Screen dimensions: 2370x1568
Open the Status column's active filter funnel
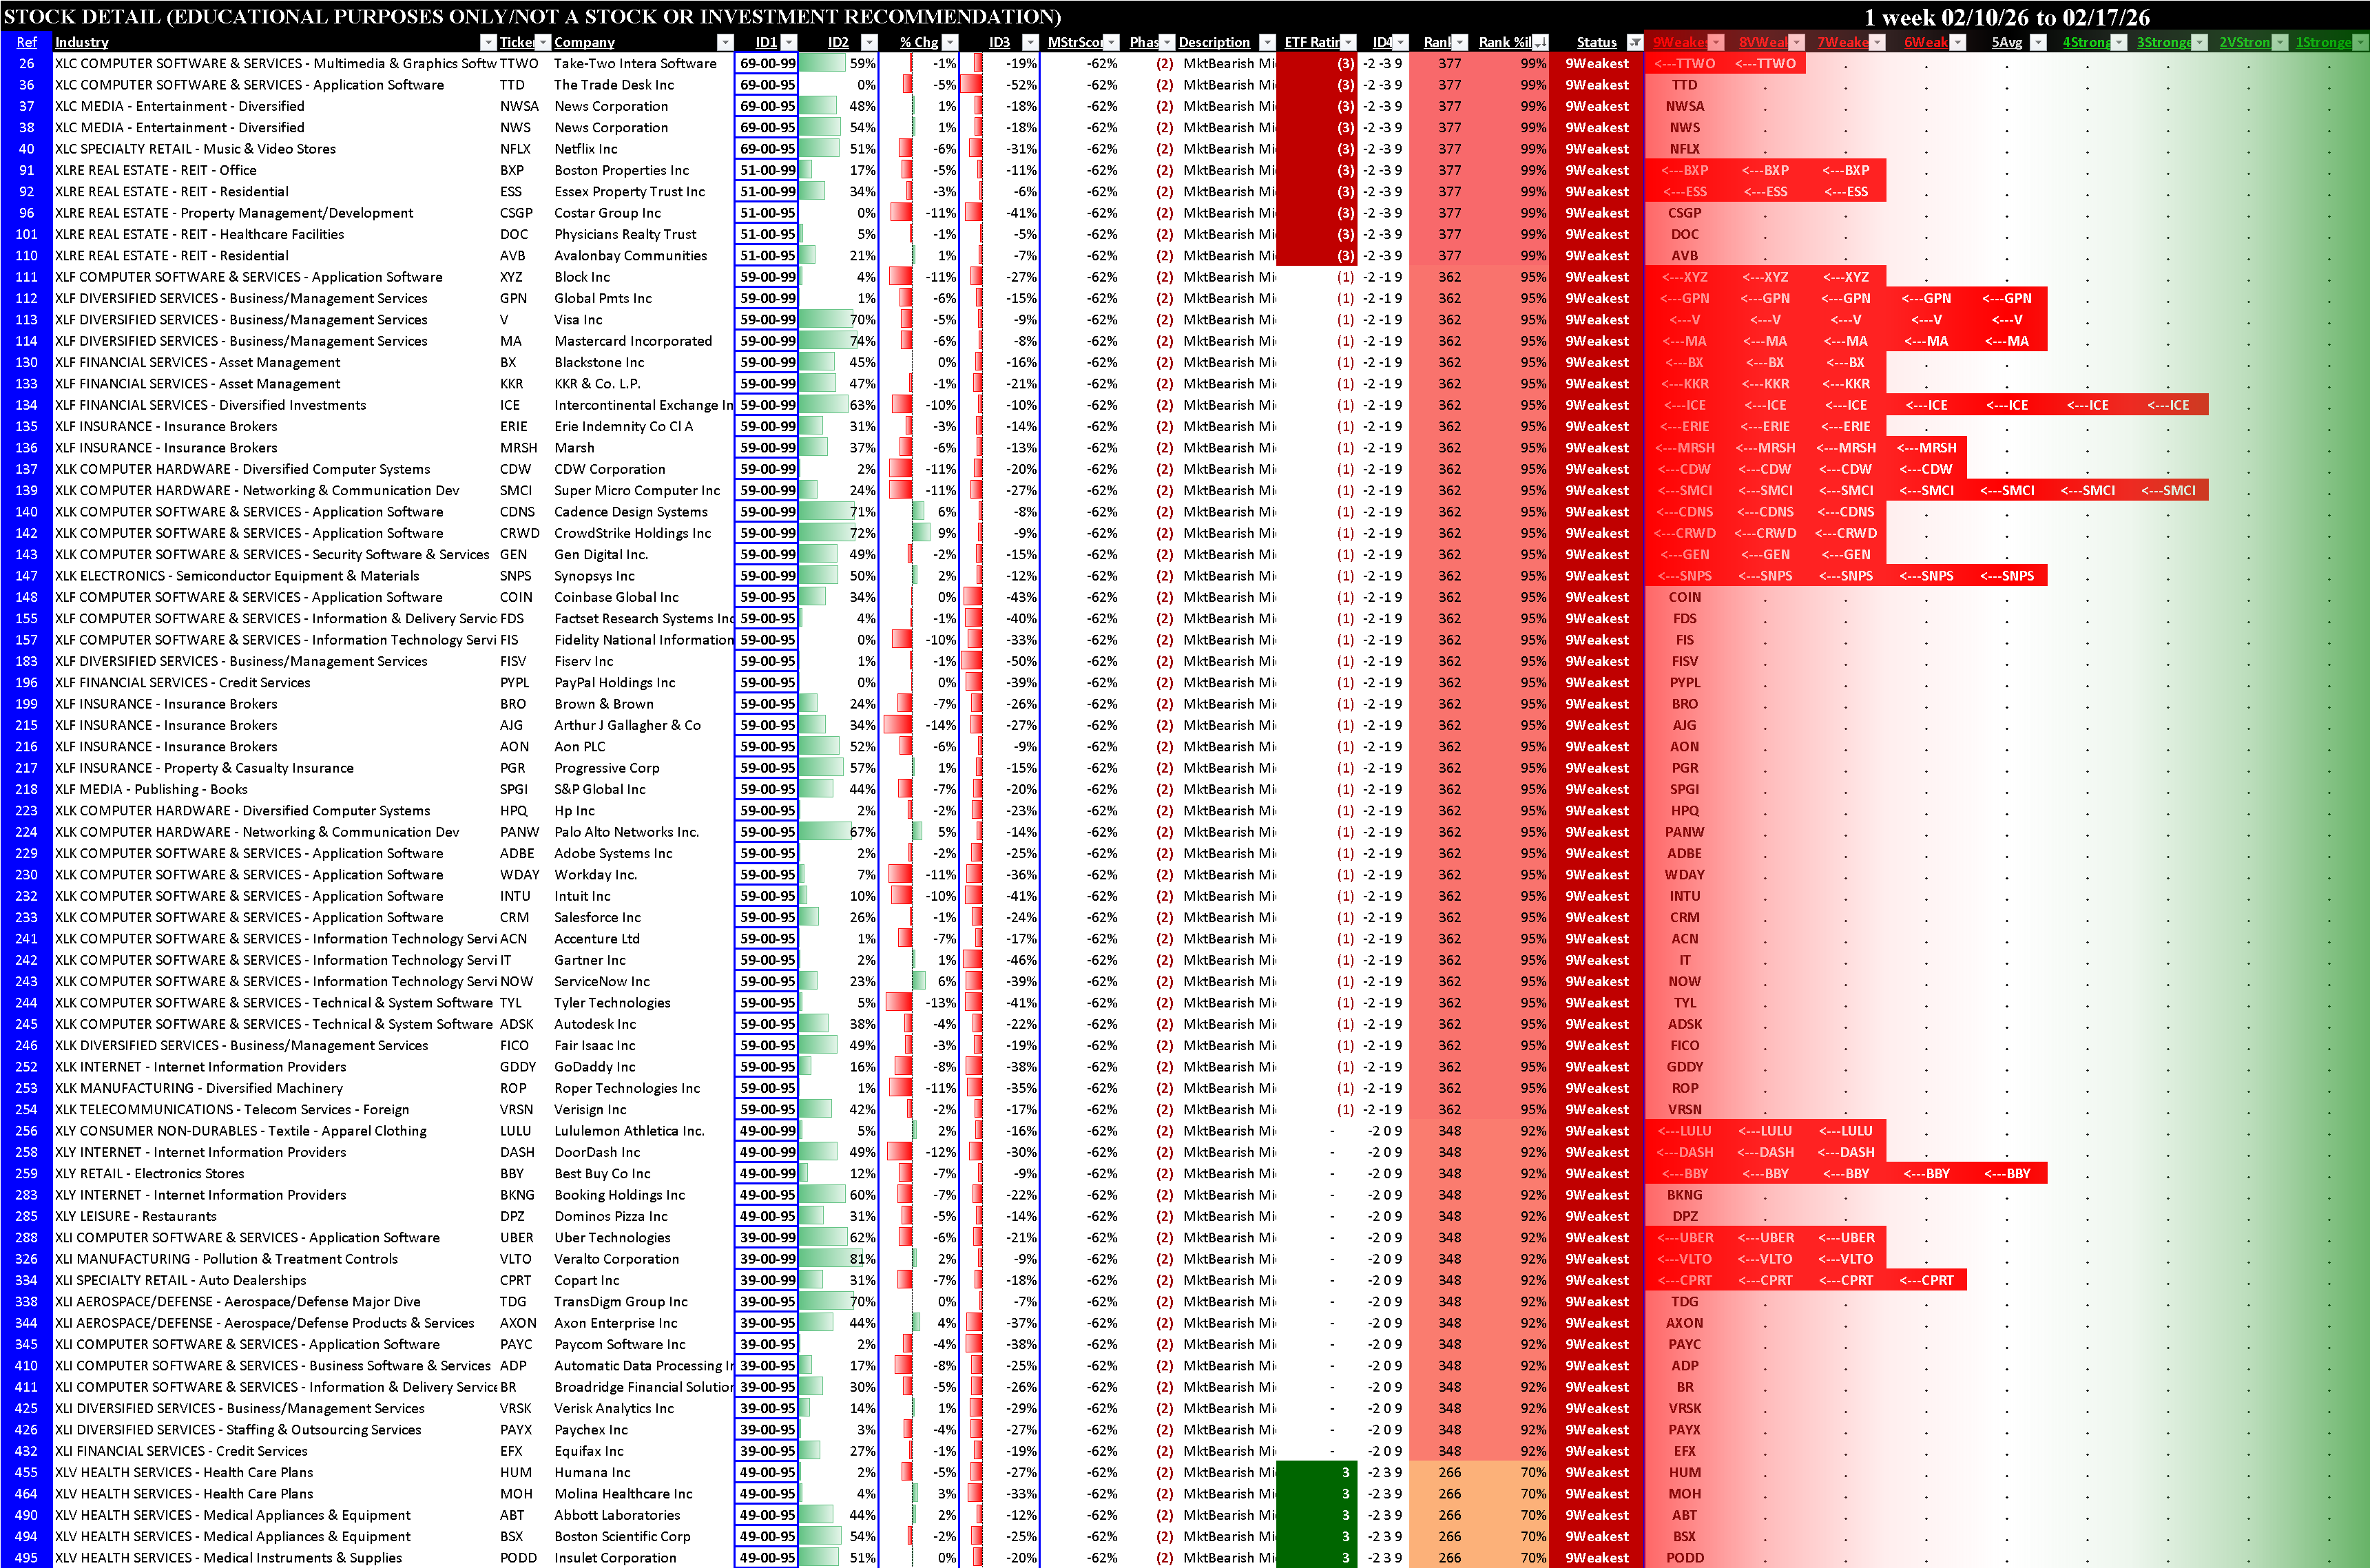pyautogui.click(x=1634, y=42)
